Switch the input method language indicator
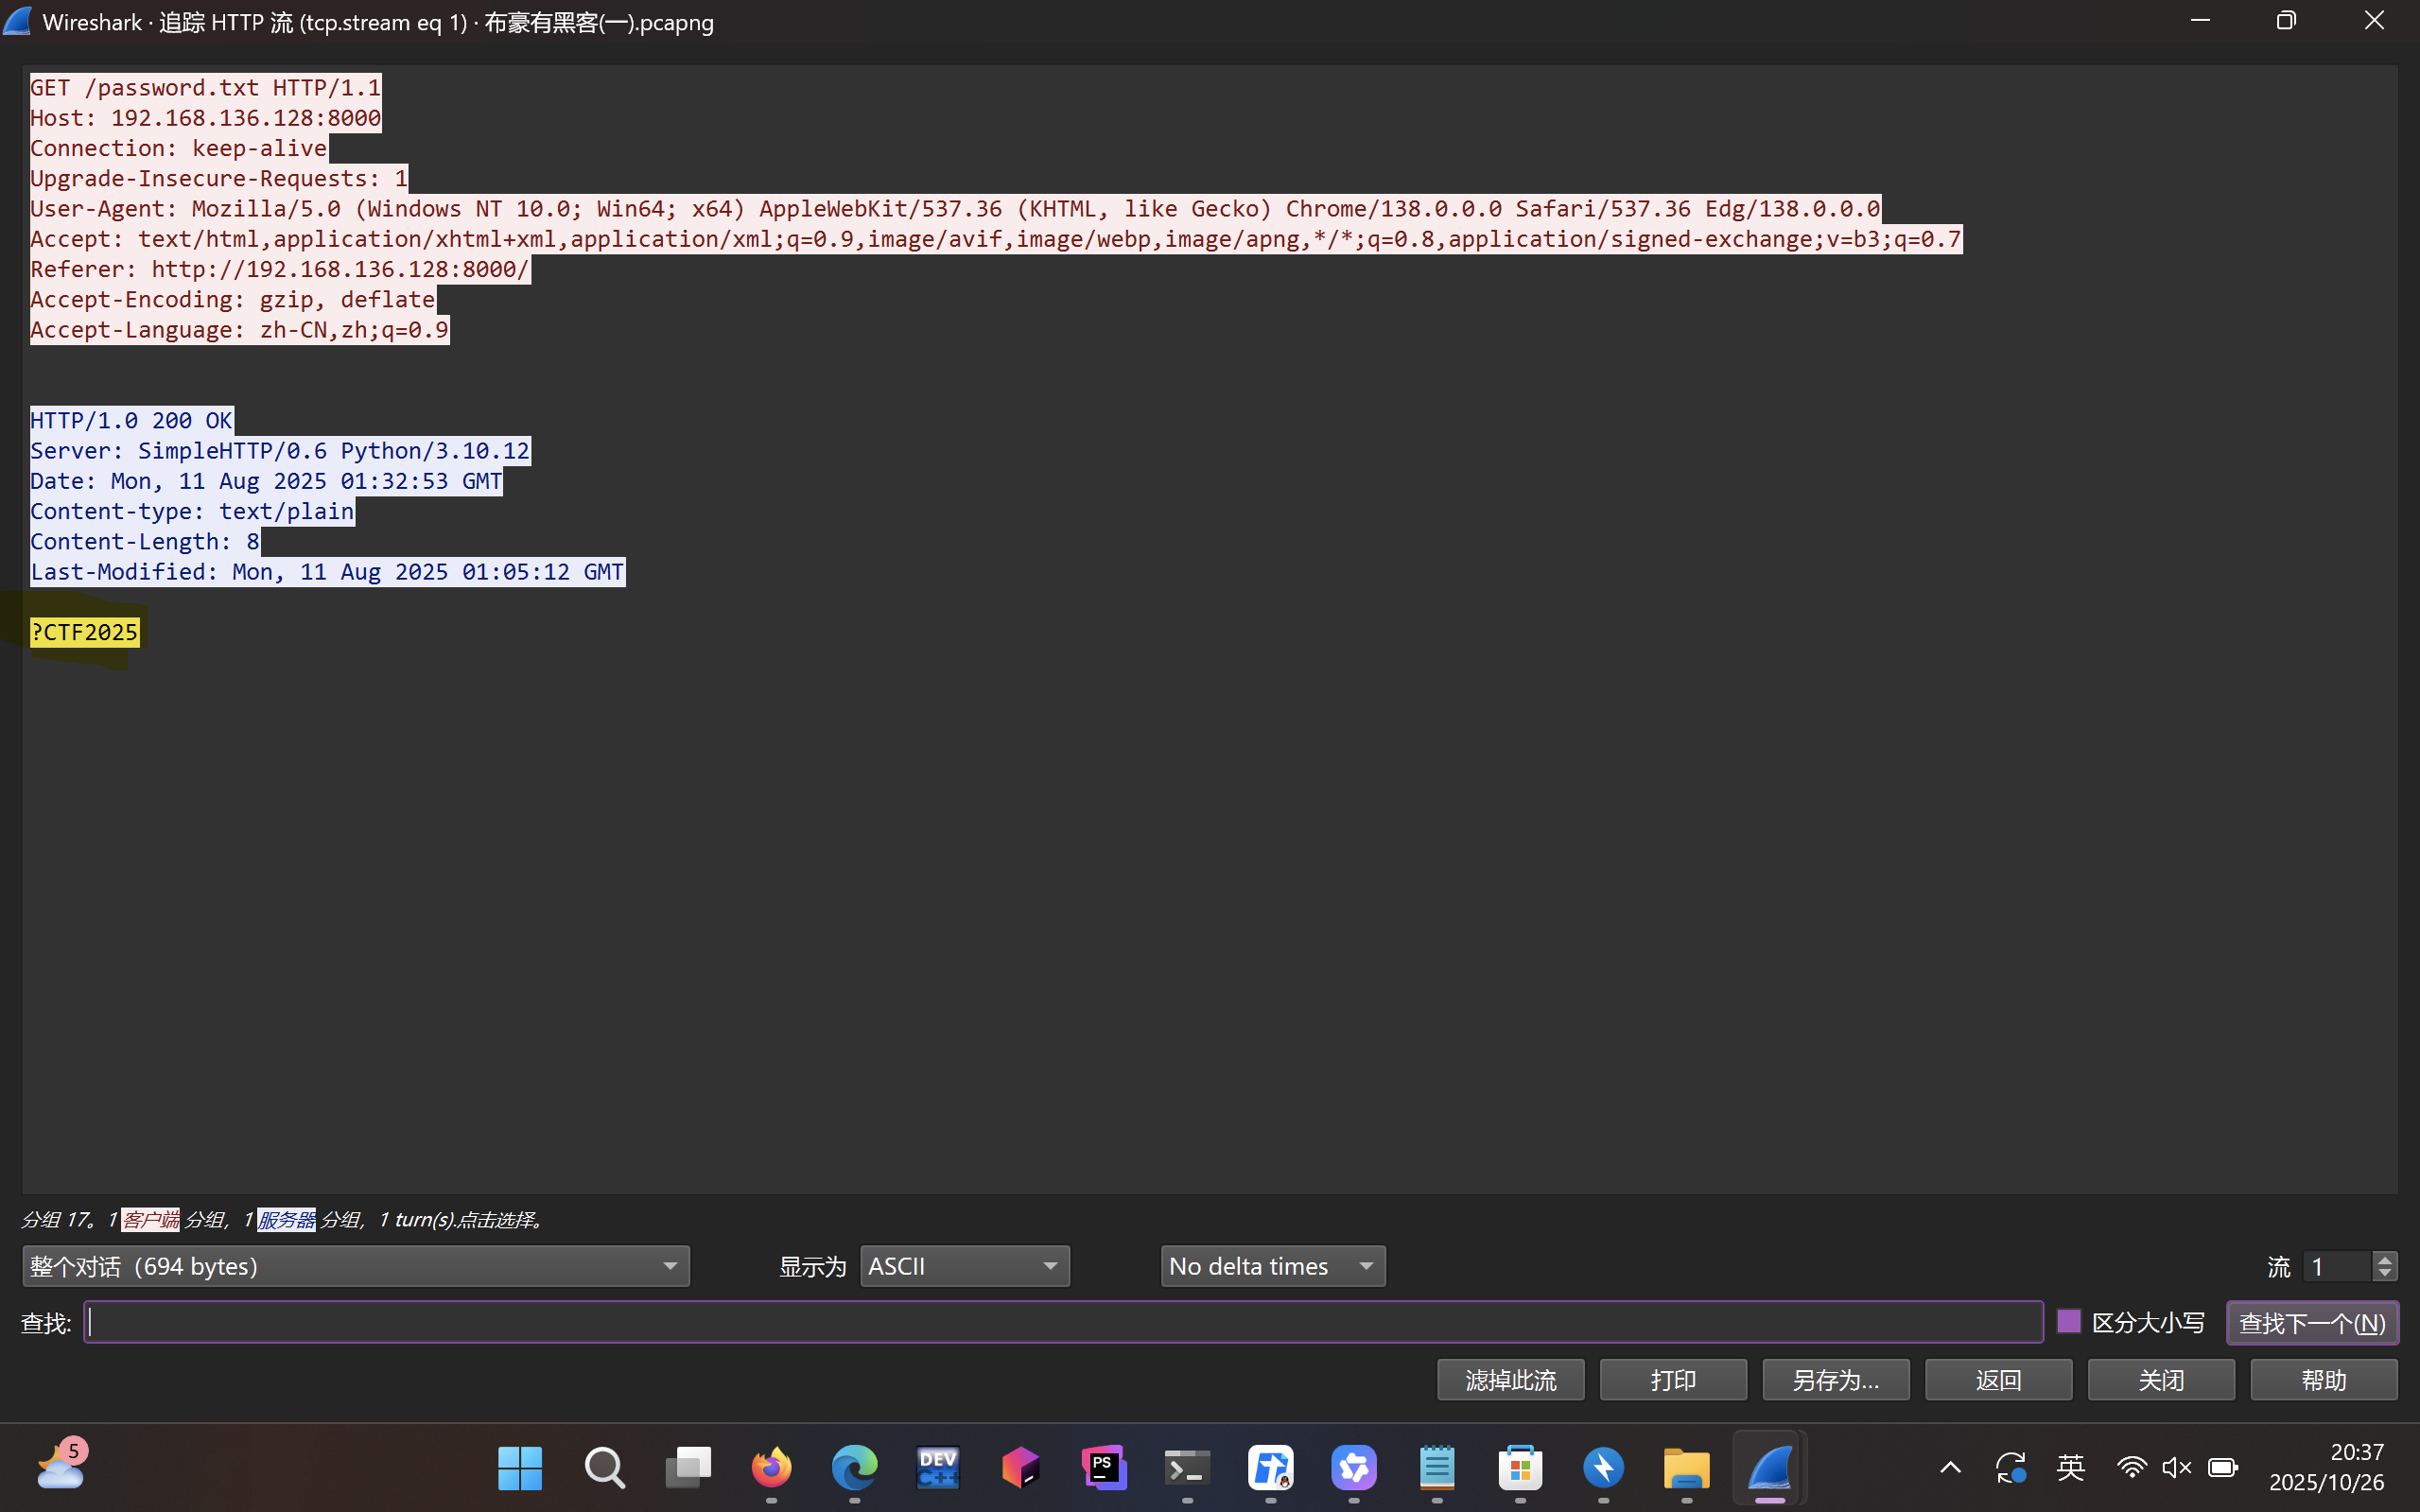 [2071, 1468]
